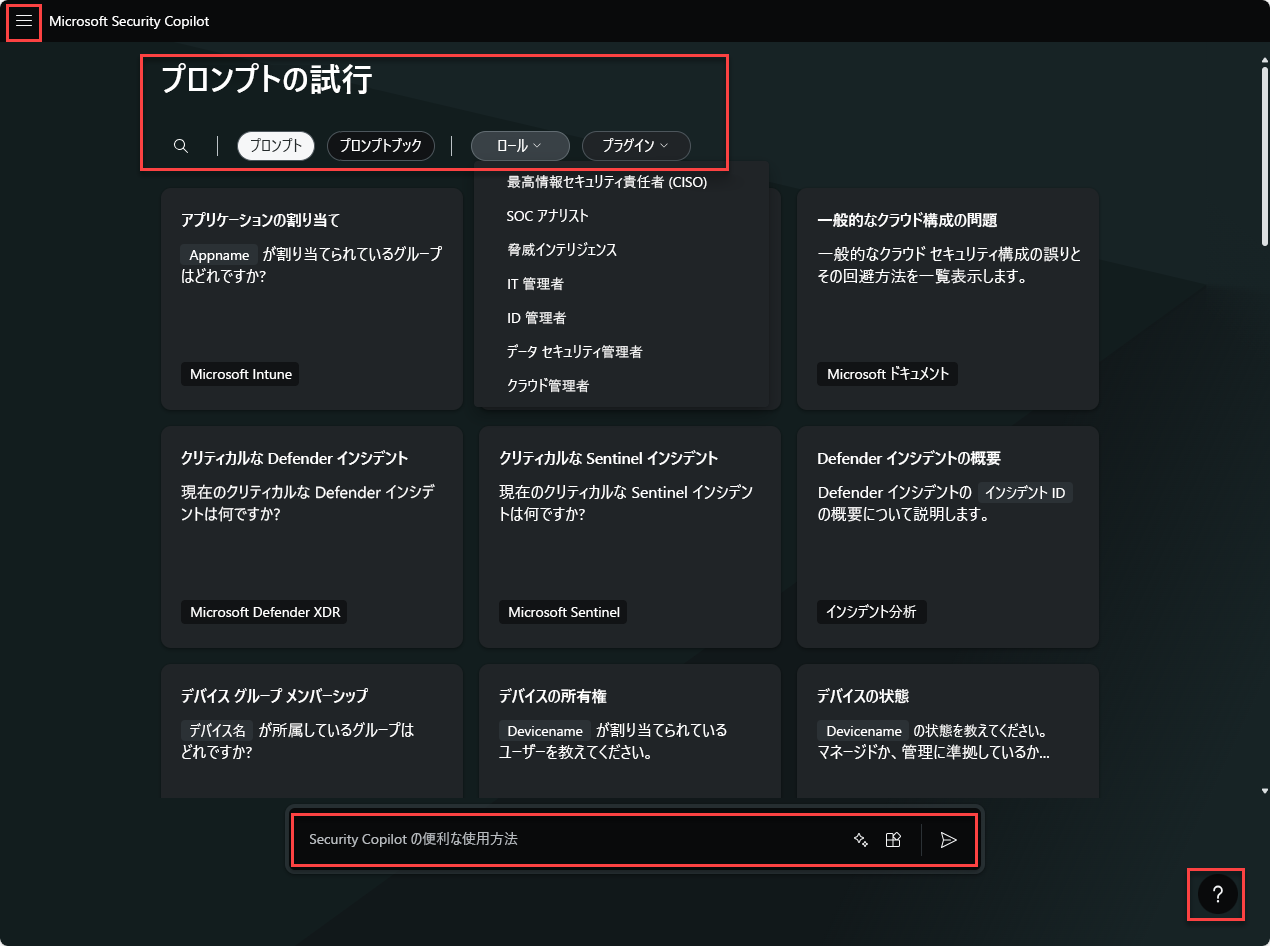The image size is (1270, 946).
Task: Open the prompts sparkle icon in prompt bar
Action: (x=860, y=840)
